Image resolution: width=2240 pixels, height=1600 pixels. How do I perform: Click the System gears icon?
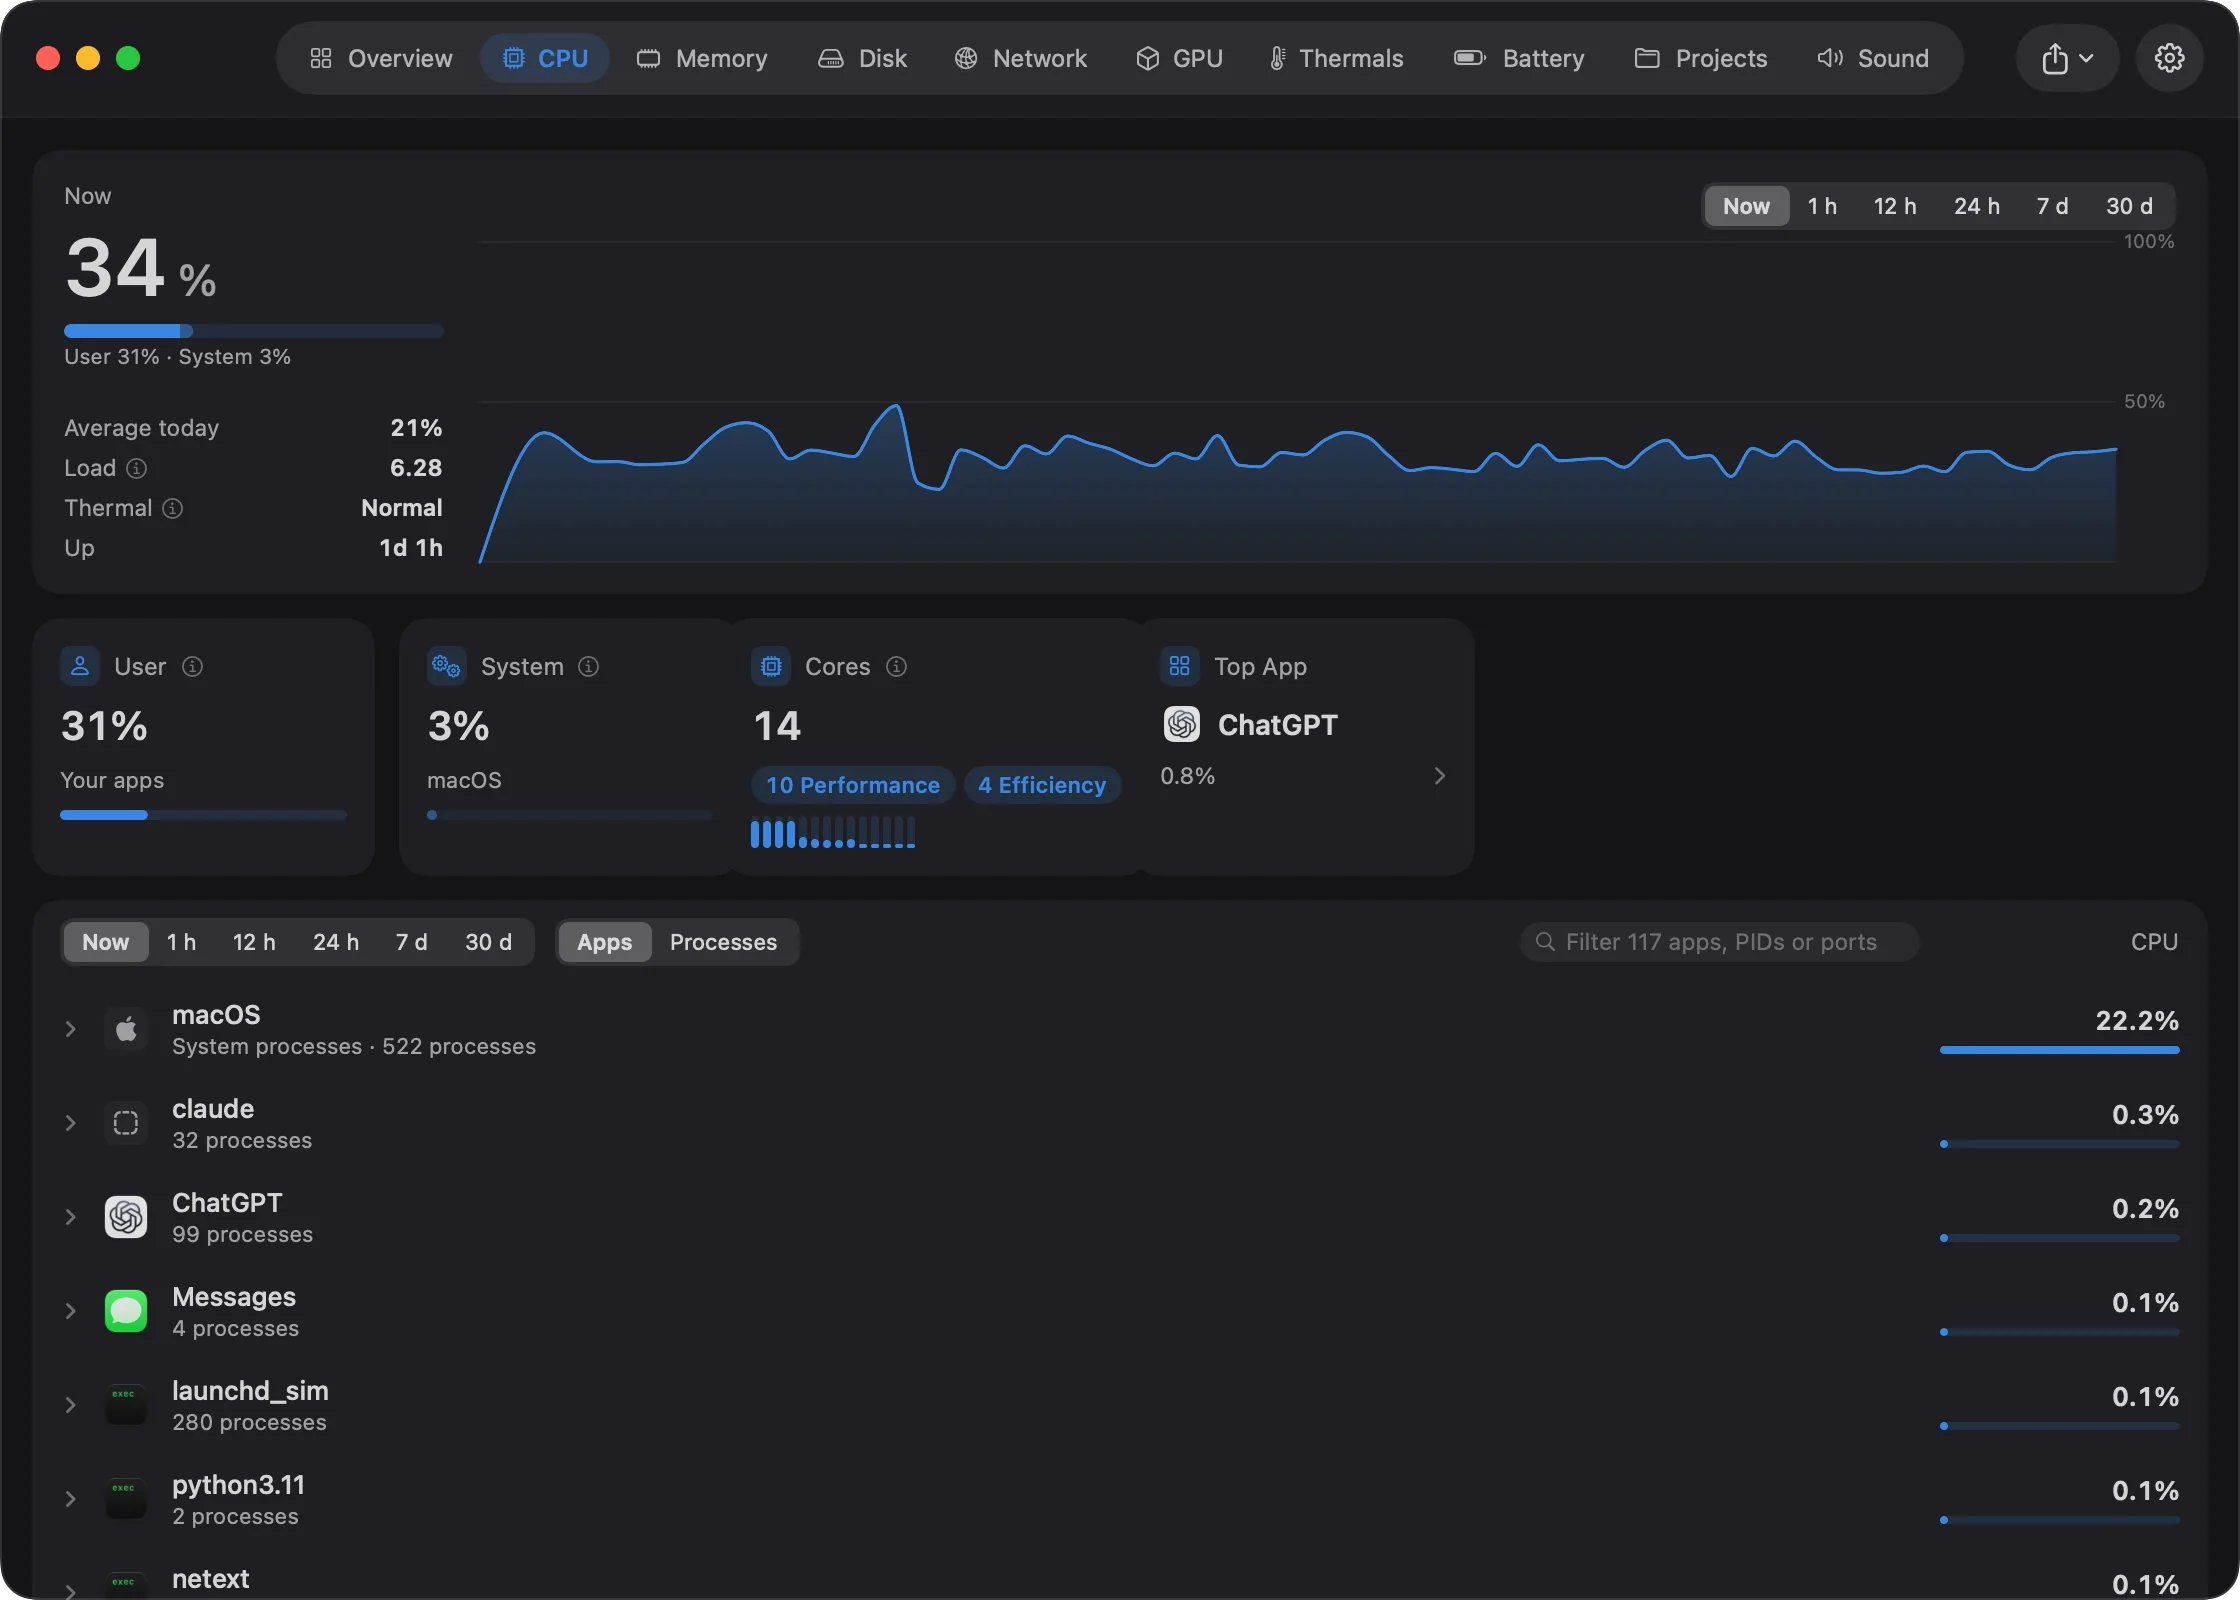[x=446, y=666]
